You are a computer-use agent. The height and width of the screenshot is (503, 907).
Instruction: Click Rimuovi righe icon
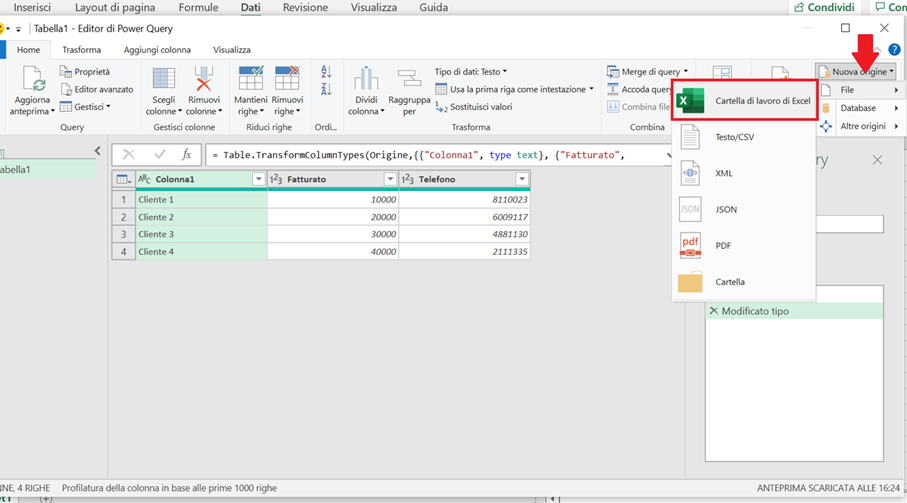[287, 79]
